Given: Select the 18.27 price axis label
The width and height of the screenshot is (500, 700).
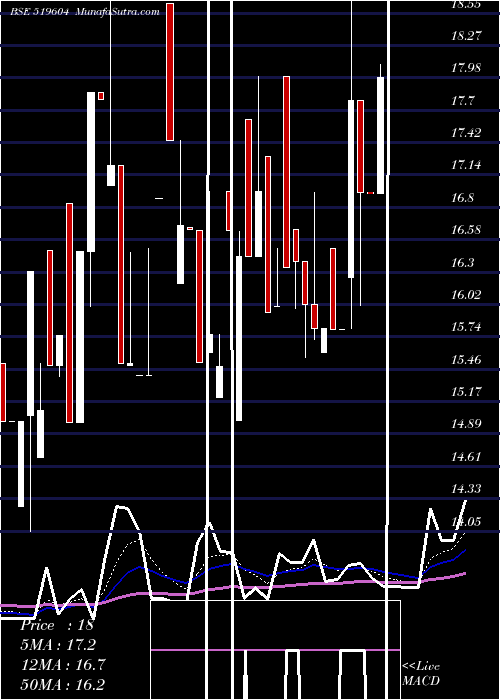Looking at the screenshot, I should coord(466,36).
